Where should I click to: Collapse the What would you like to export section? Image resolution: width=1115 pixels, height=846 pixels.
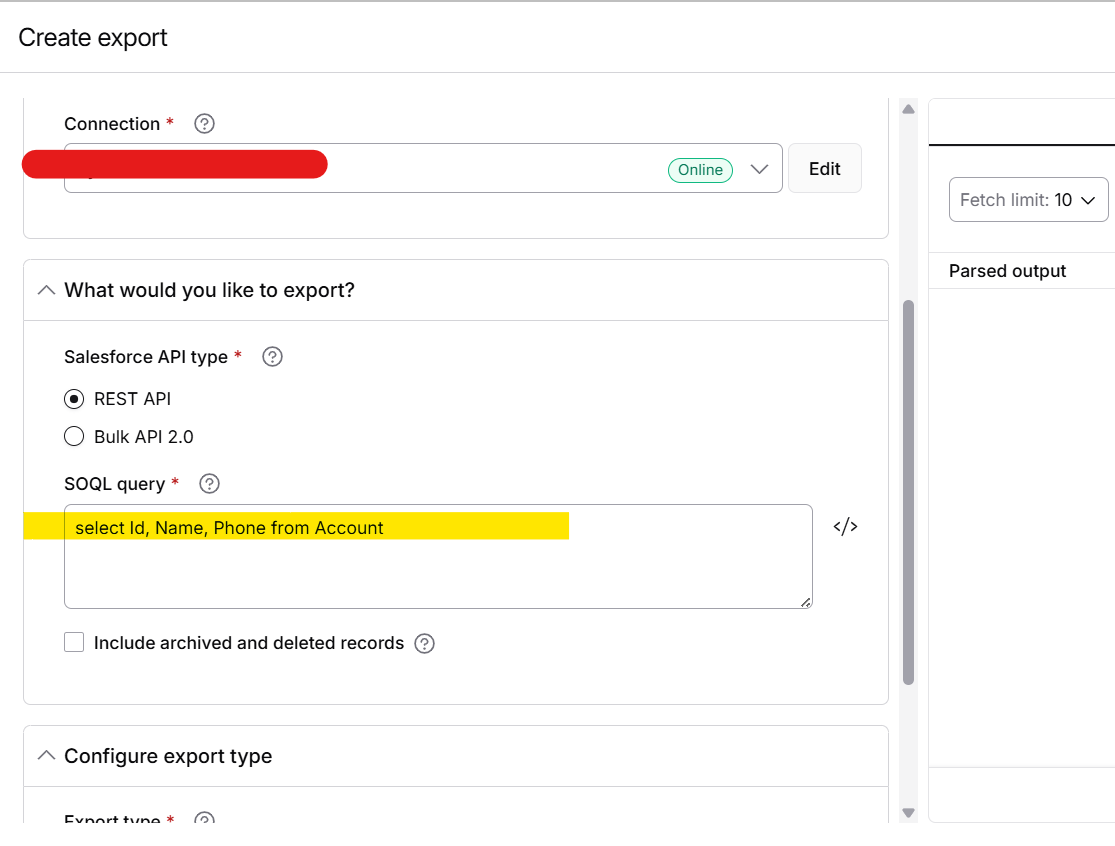click(46, 289)
